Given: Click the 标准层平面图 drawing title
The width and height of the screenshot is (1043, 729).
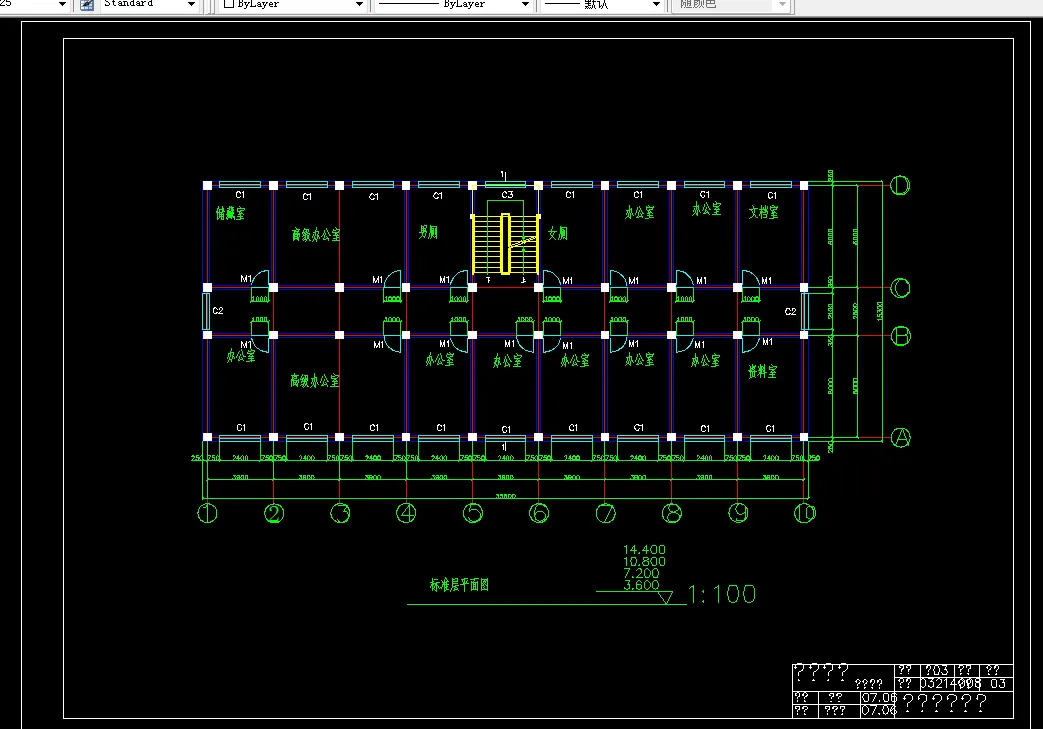Looking at the screenshot, I should coord(459,585).
